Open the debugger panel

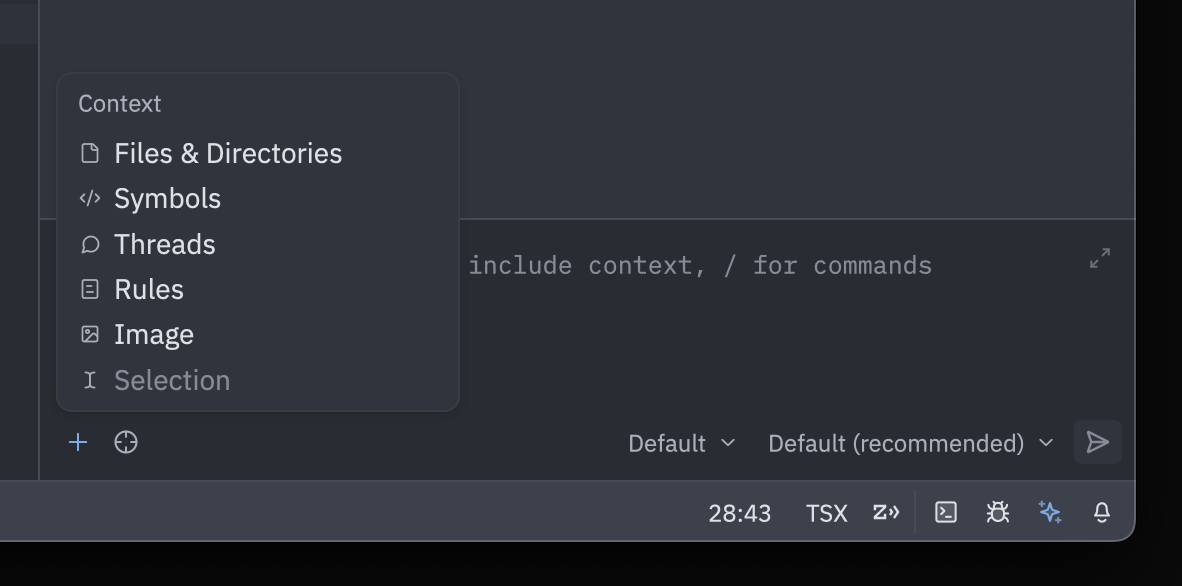[997, 512]
